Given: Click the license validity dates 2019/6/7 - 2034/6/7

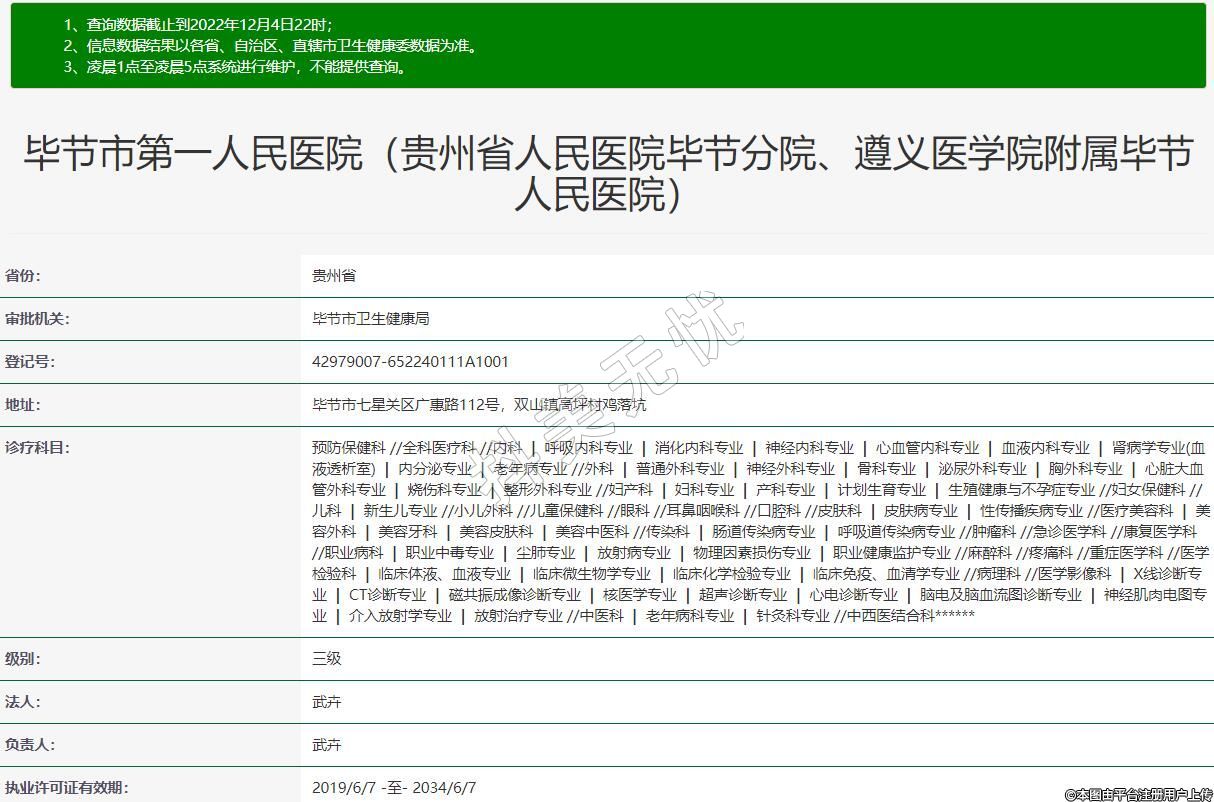Looking at the screenshot, I should coord(394,788).
